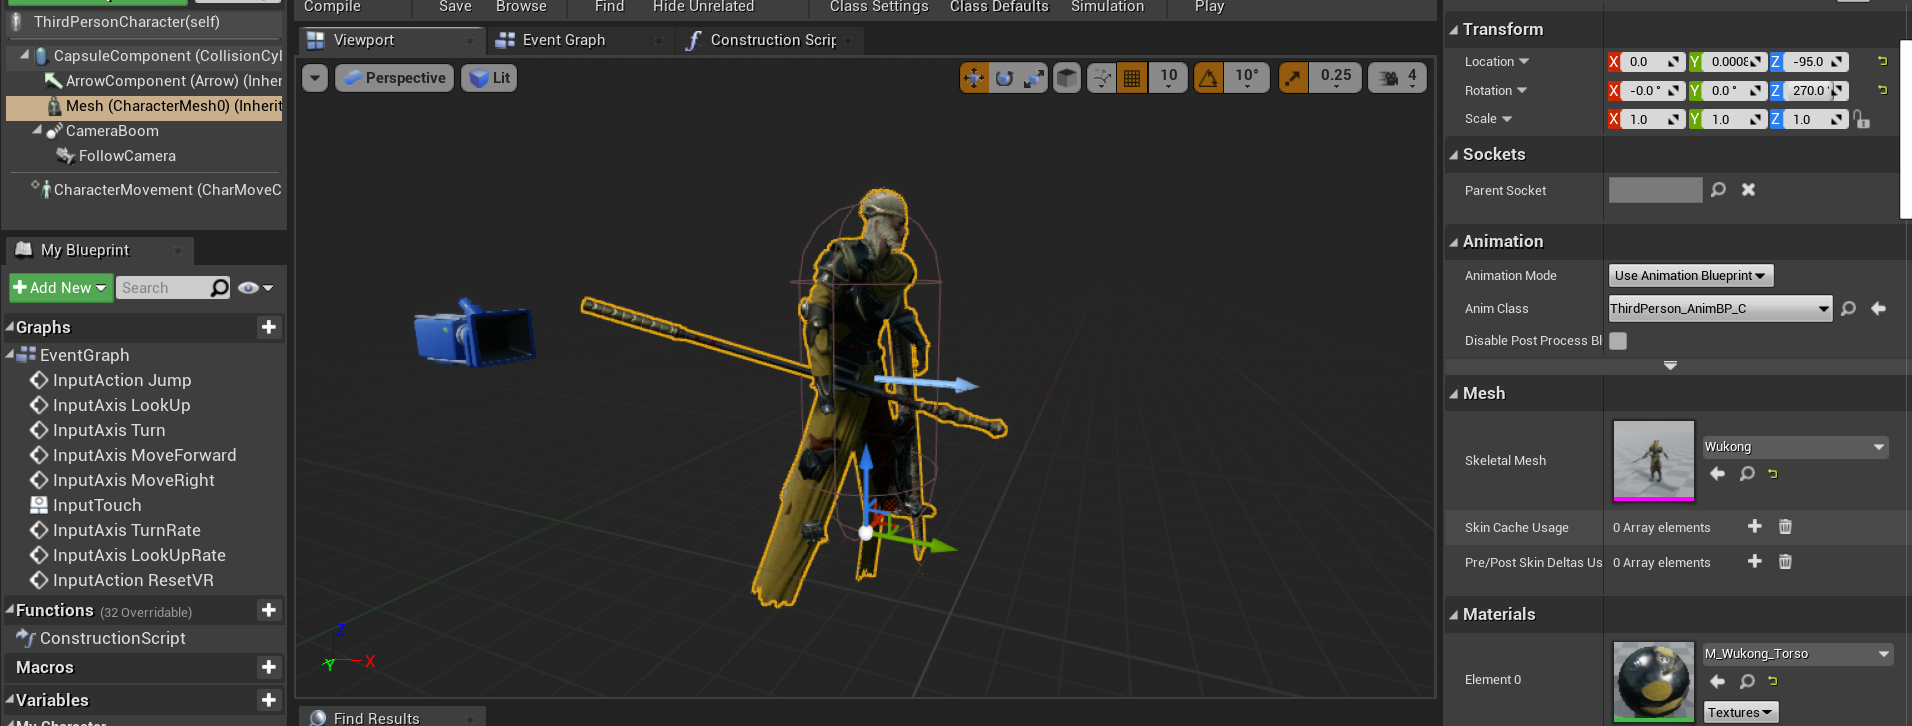Select InputAction Jump event

click(122, 380)
